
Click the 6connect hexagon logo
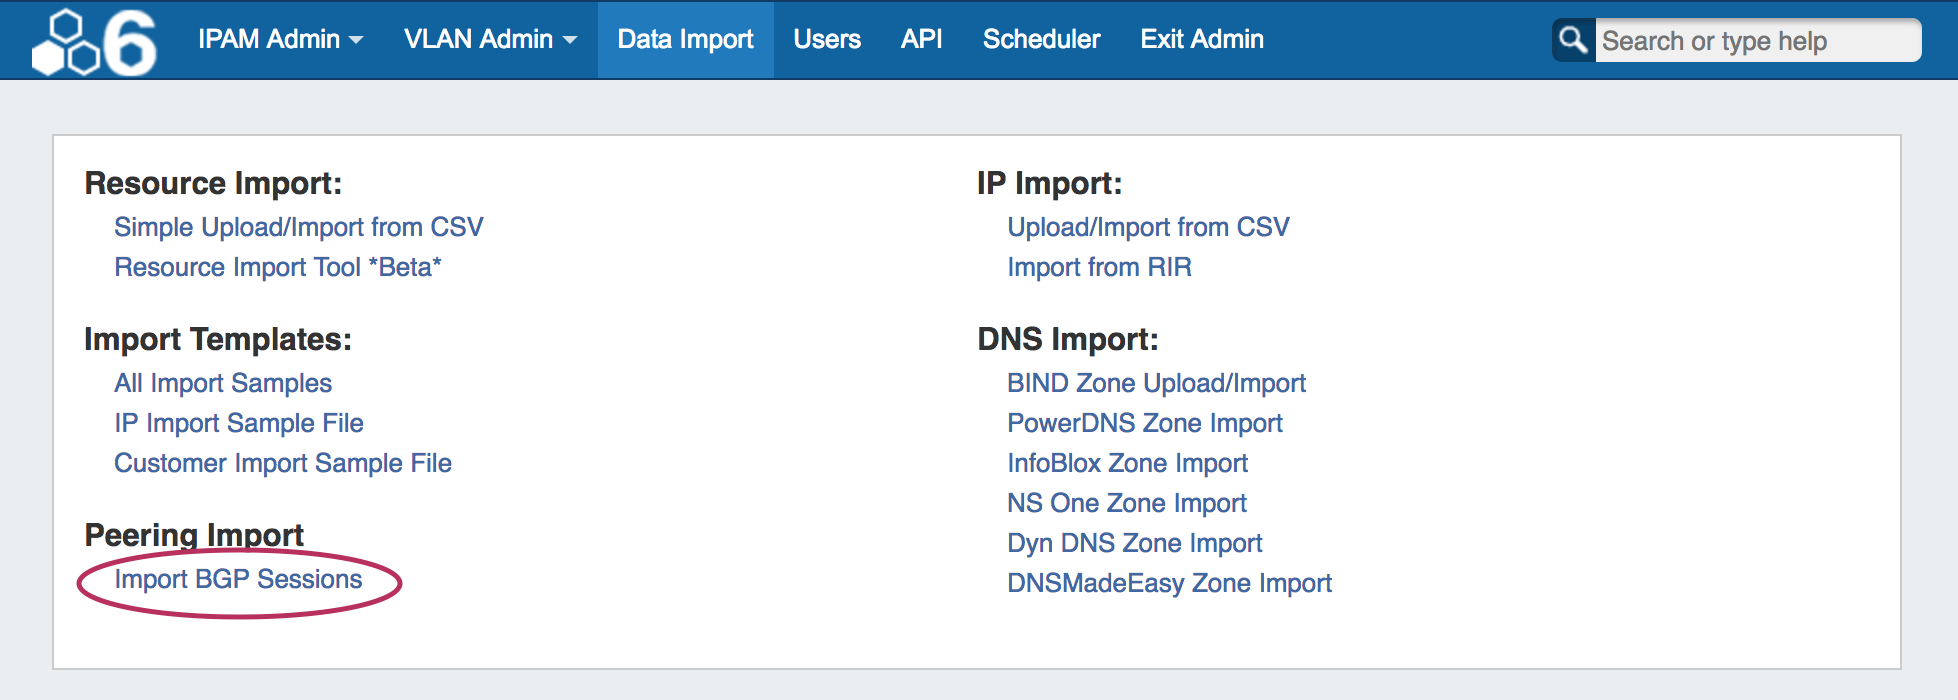pyautogui.click(x=94, y=42)
